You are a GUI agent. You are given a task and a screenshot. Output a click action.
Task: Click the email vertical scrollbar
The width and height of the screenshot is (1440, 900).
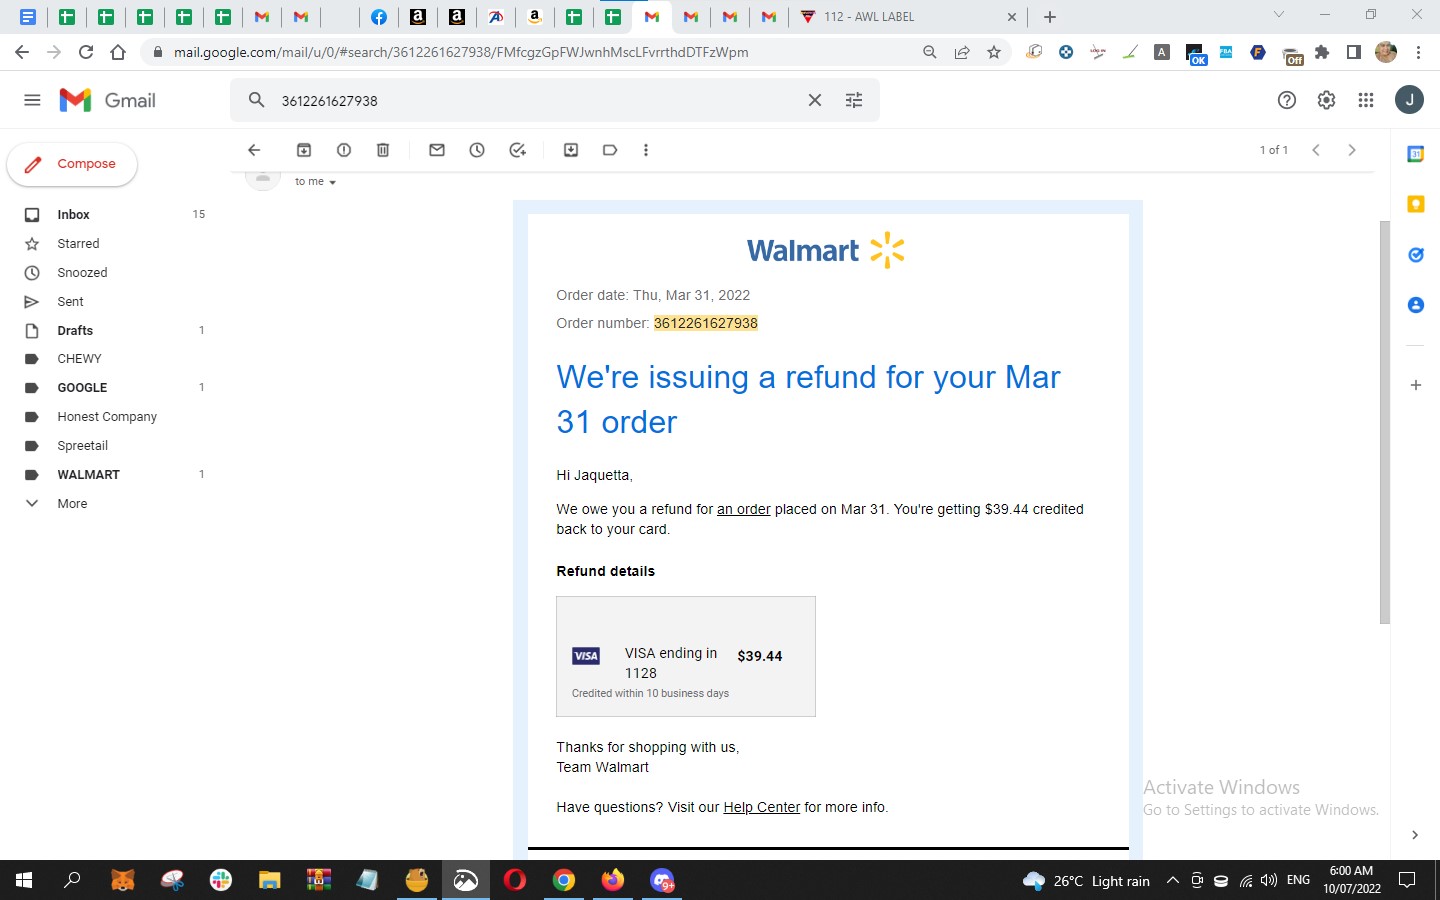(1385, 422)
